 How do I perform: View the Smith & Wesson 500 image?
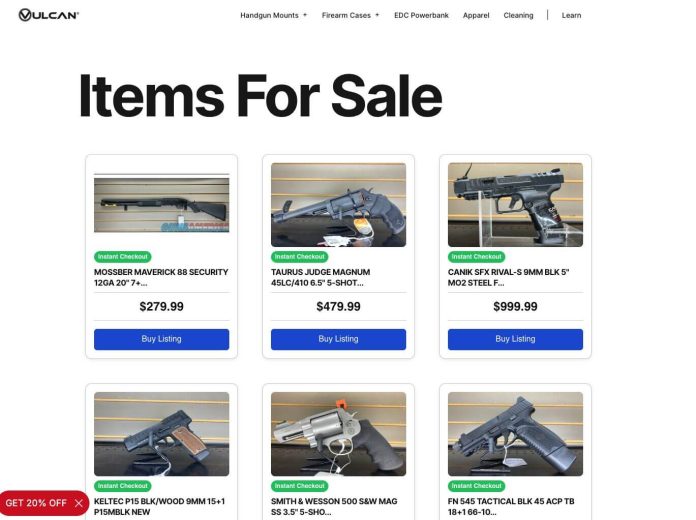pos(338,434)
